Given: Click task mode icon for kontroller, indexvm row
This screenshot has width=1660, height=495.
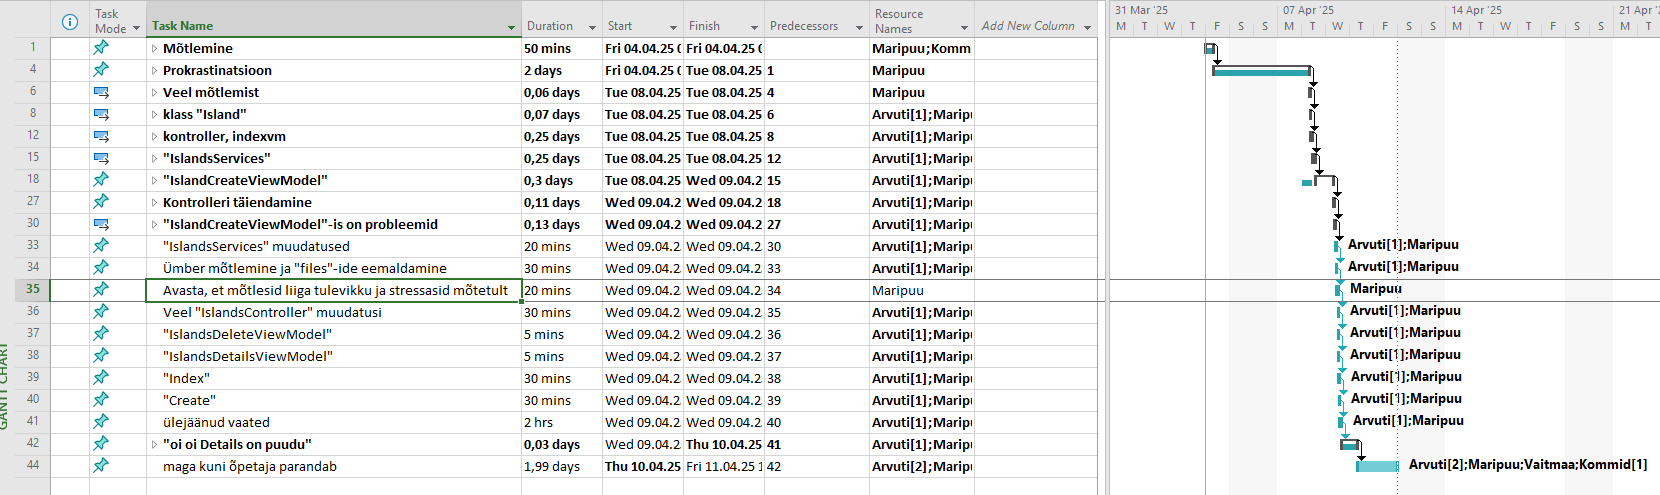Looking at the screenshot, I should (101, 136).
